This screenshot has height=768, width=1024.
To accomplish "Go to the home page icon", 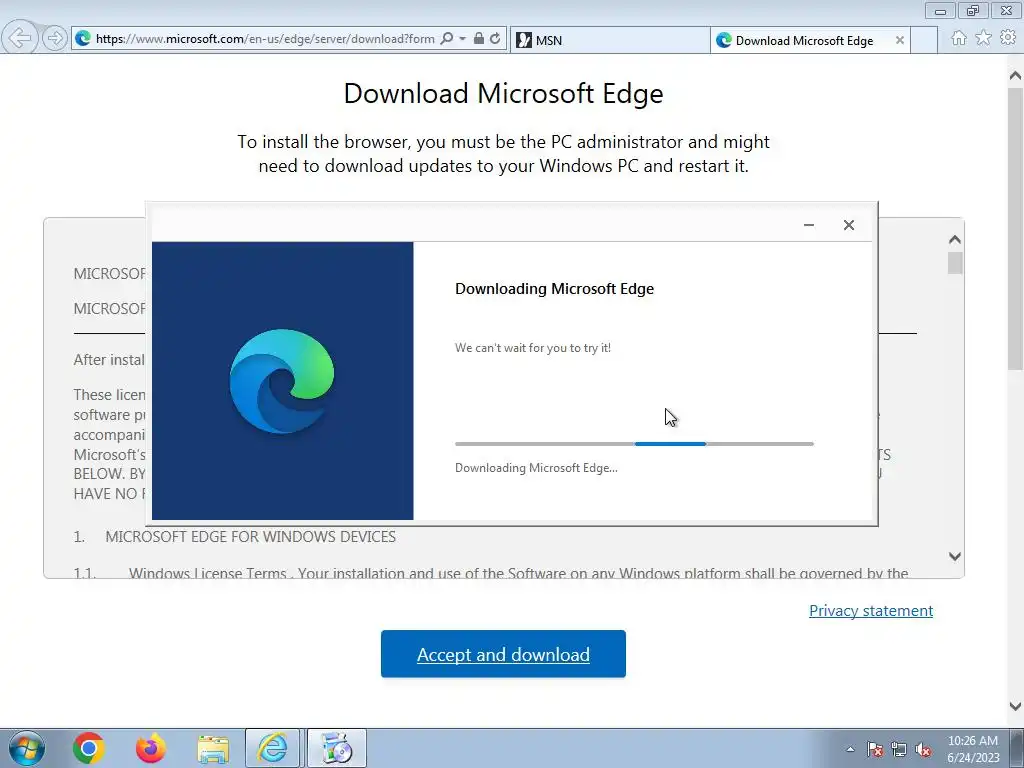I will tap(959, 39).
